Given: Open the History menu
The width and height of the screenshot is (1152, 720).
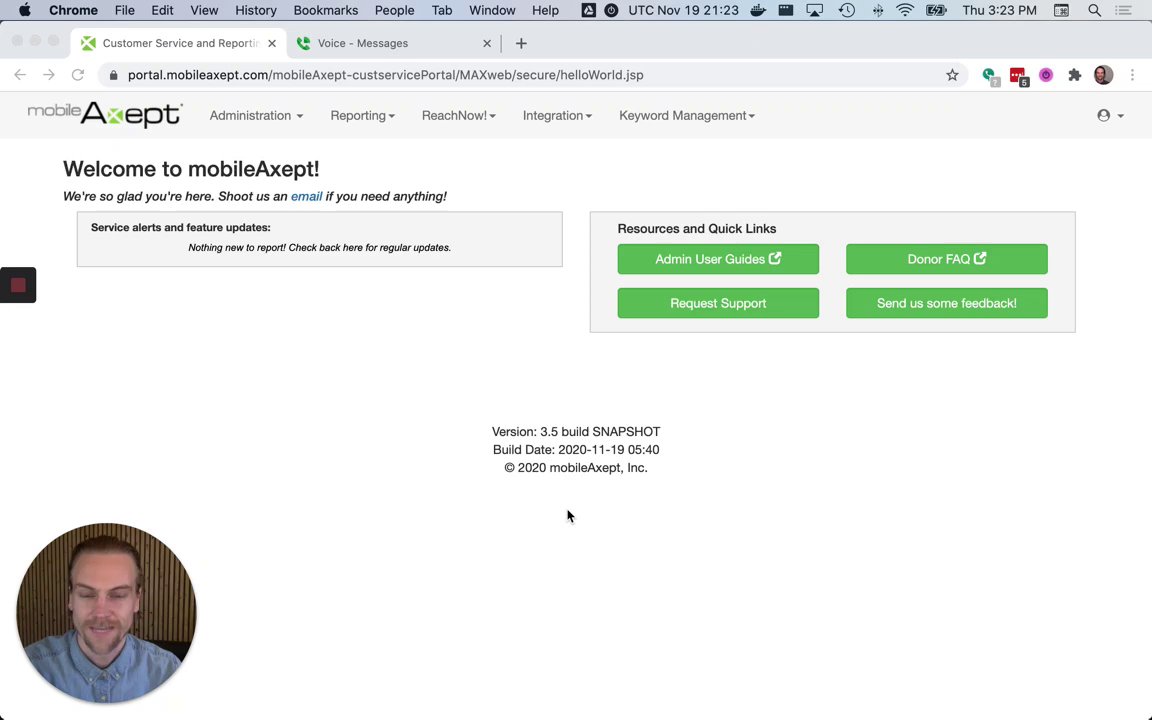Looking at the screenshot, I should [x=256, y=10].
